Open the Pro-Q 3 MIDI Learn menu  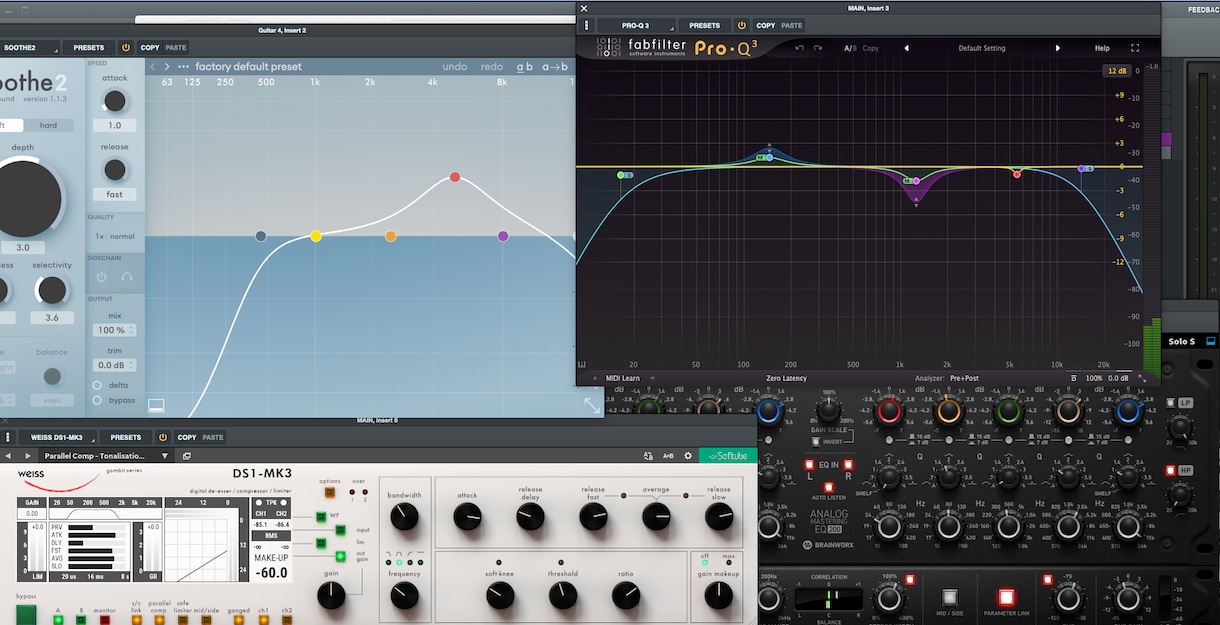click(x=624, y=378)
